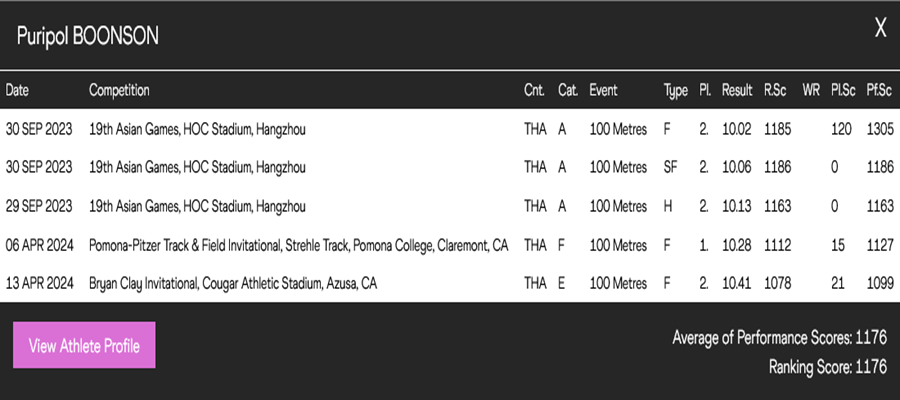Select the Asian Games final row with 10.02
The image size is (900, 400).
coord(450,129)
